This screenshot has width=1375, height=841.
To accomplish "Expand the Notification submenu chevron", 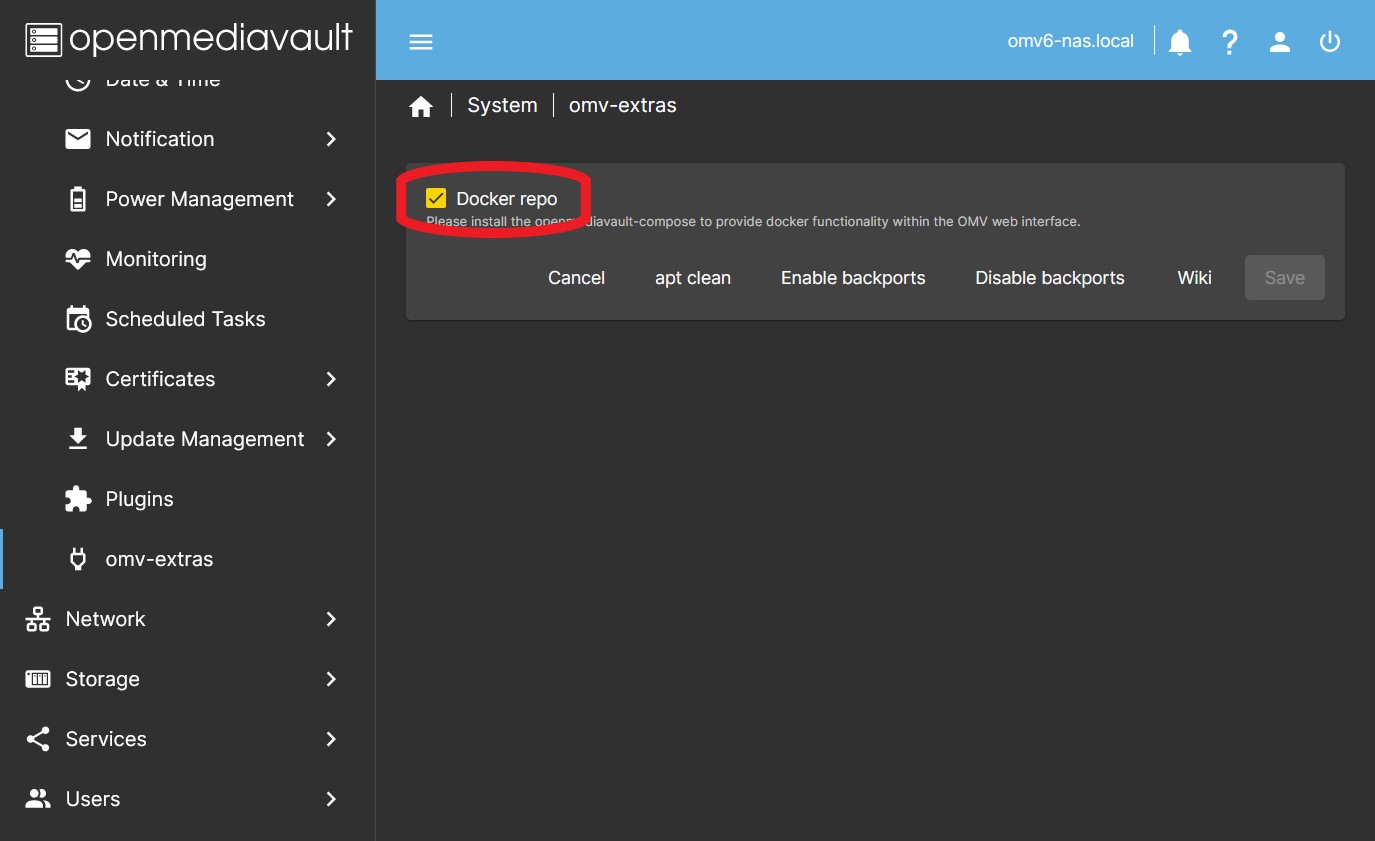I will pyautogui.click(x=331, y=139).
